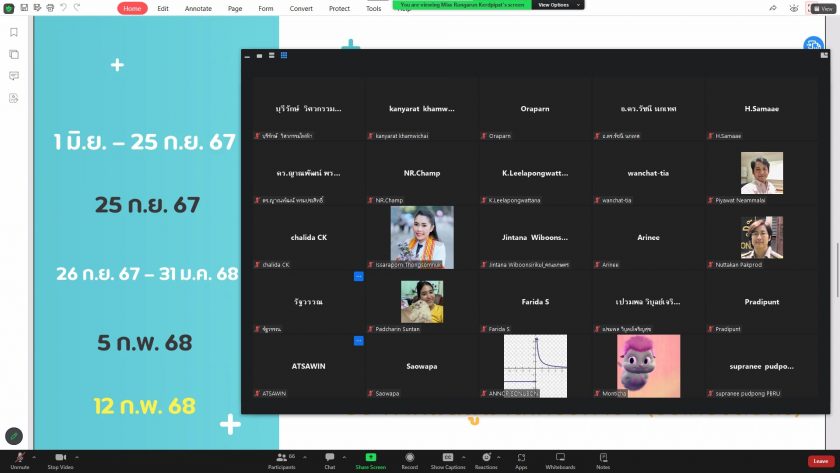
Task: Unmute the microphone
Action: click(x=19, y=459)
